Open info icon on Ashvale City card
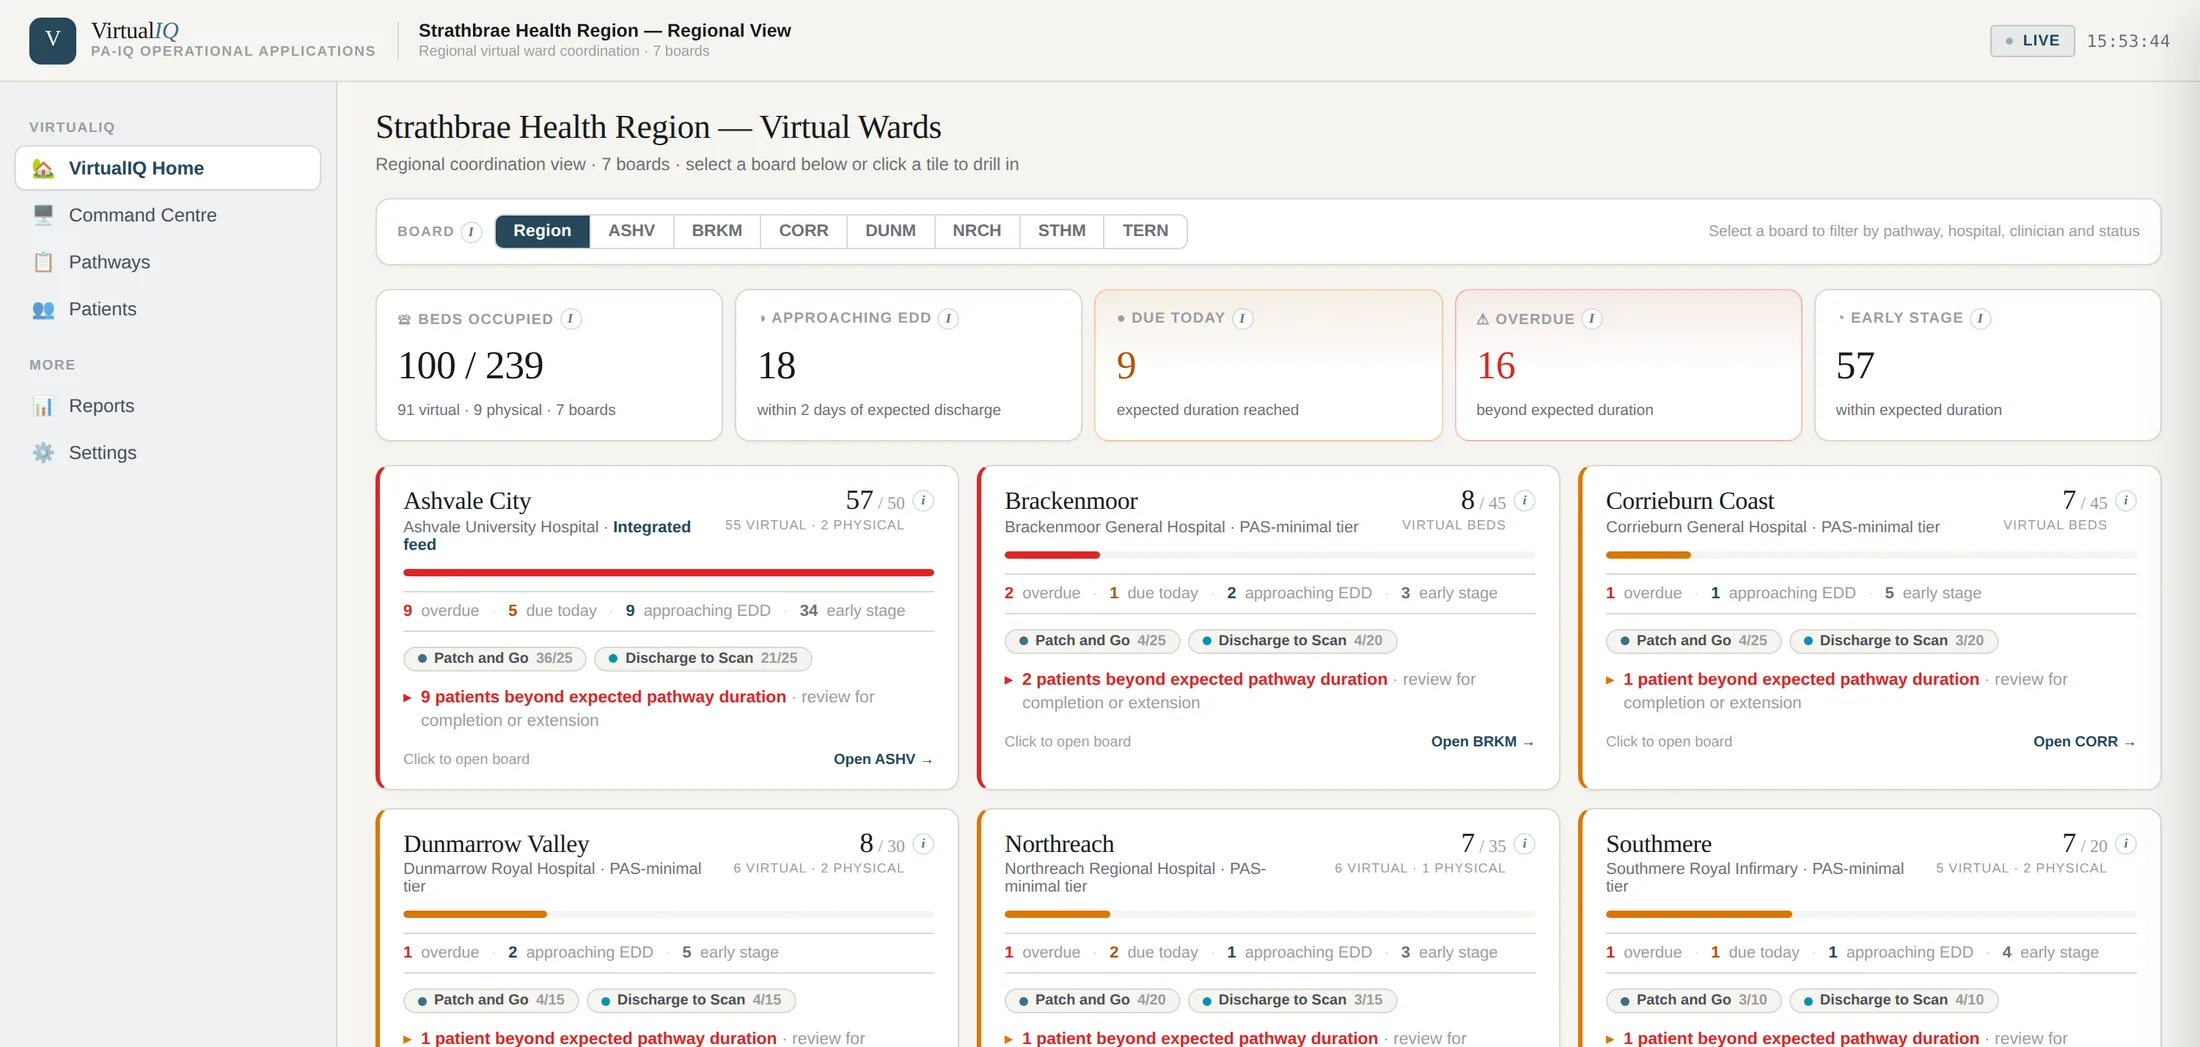The height and width of the screenshot is (1047, 2200). (x=924, y=500)
